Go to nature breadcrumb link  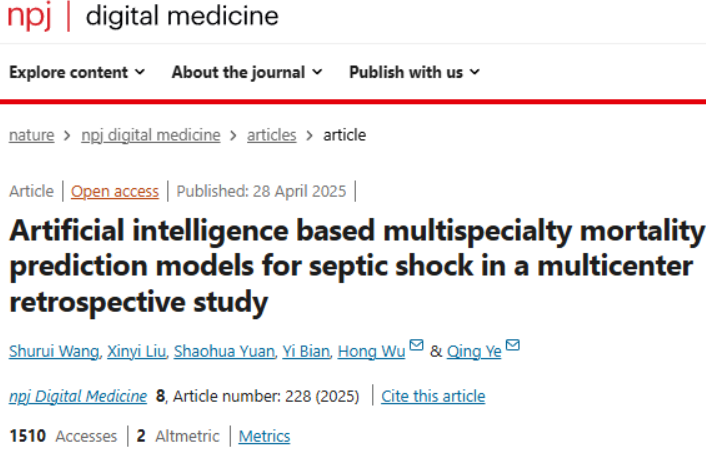tap(31, 135)
